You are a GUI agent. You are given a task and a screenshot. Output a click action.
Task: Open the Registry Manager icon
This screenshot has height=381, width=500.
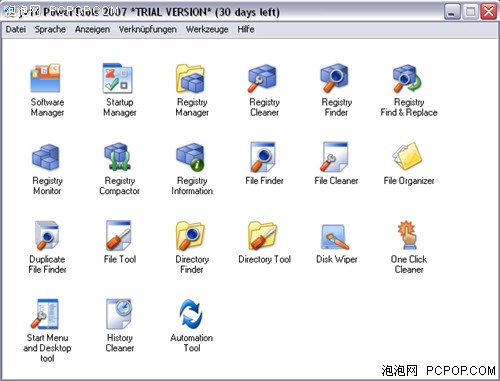click(x=190, y=79)
